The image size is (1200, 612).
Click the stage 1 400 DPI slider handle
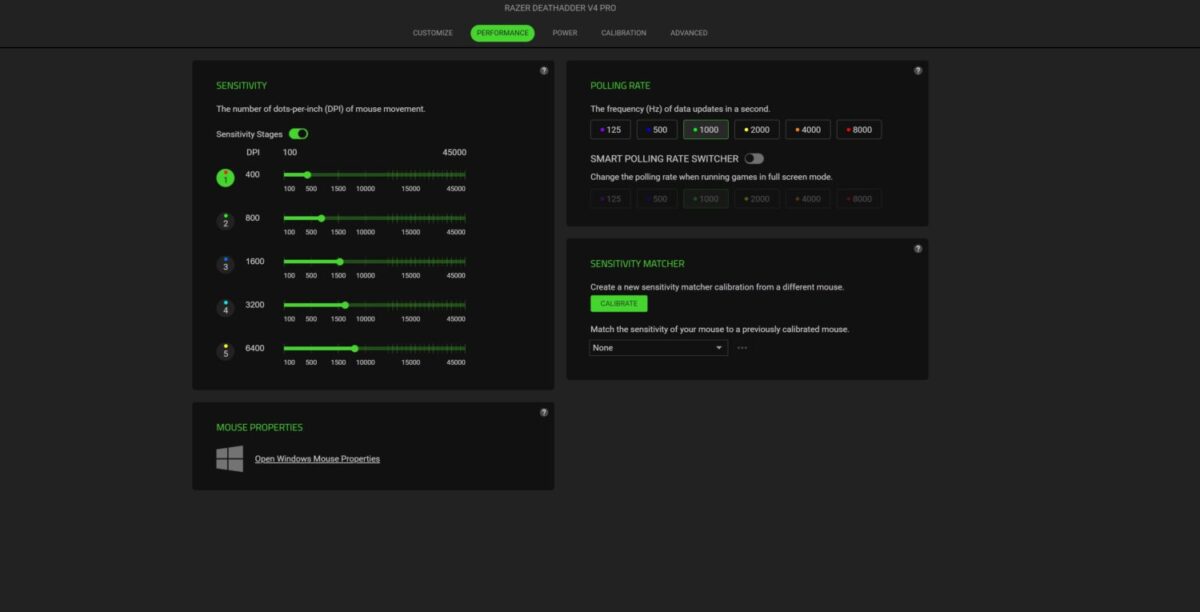307,175
